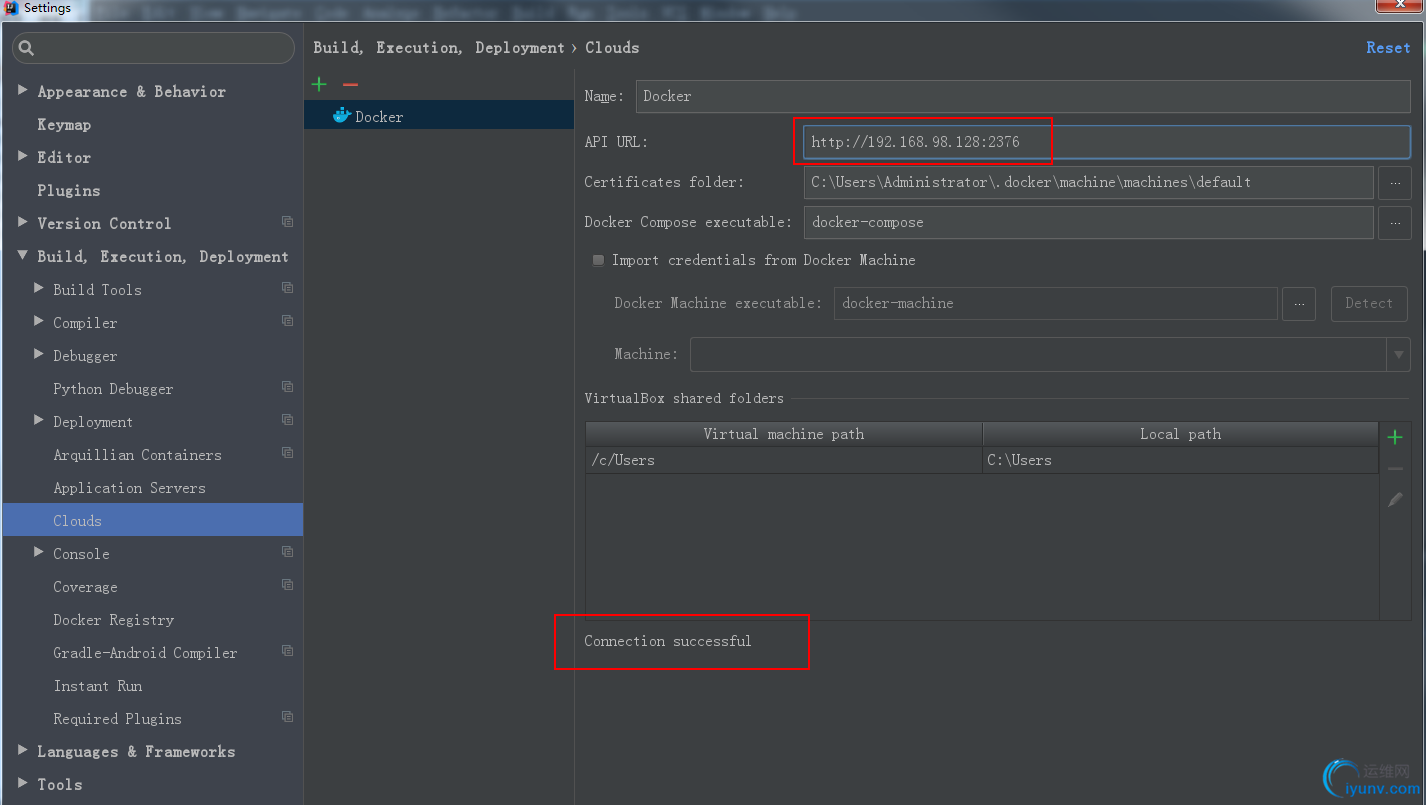The image size is (1426, 805).
Task: Select the C:\Users local path cell
Action: click(x=1180, y=460)
